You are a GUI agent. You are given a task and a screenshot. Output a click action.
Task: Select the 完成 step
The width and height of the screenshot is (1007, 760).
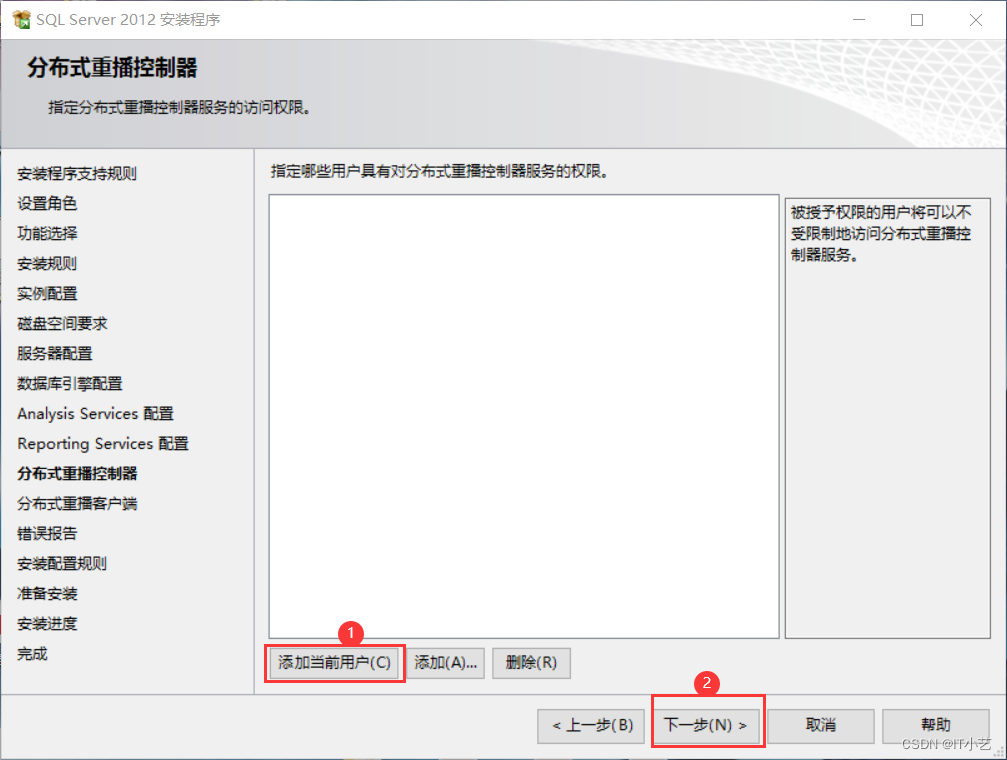tap(32, 654)
